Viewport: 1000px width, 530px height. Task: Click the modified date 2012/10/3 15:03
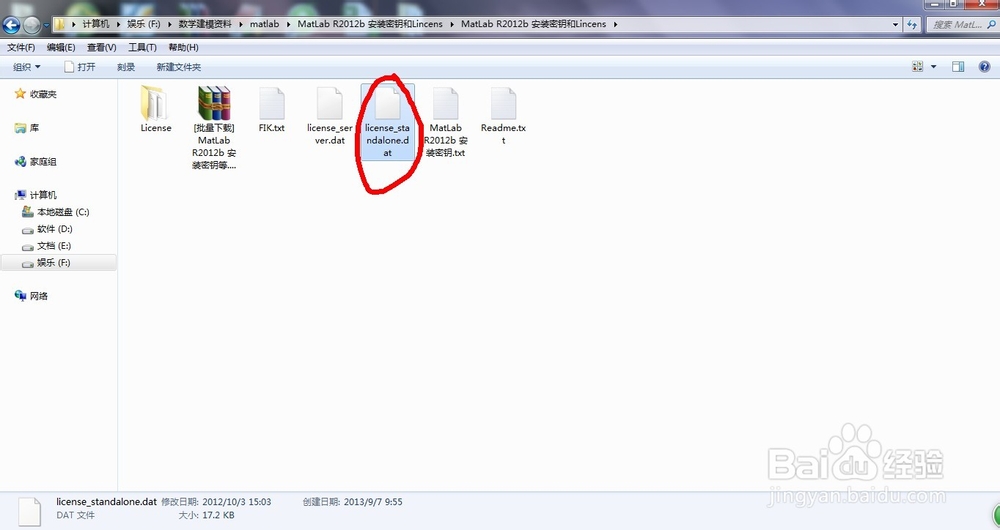237,502
